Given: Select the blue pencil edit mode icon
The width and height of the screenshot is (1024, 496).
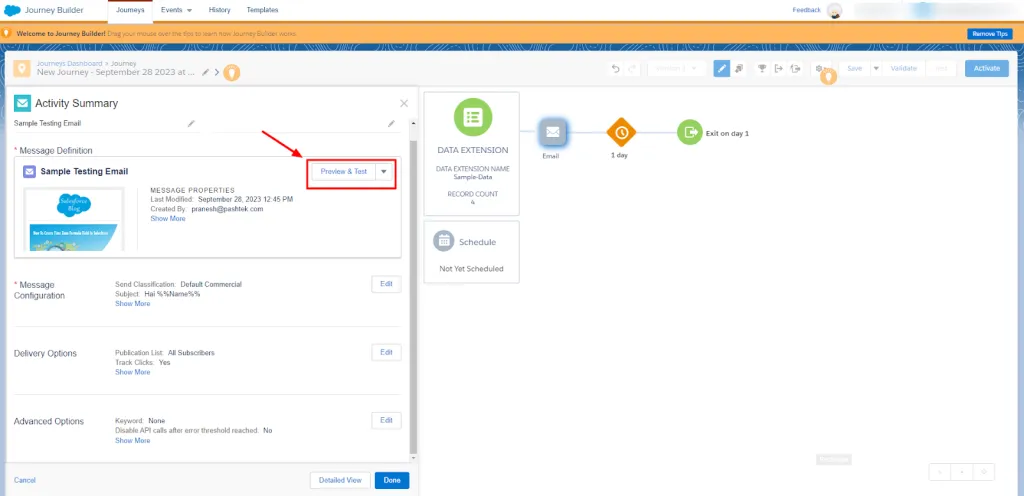Looking at the screenshot, I should coord(722,69).
